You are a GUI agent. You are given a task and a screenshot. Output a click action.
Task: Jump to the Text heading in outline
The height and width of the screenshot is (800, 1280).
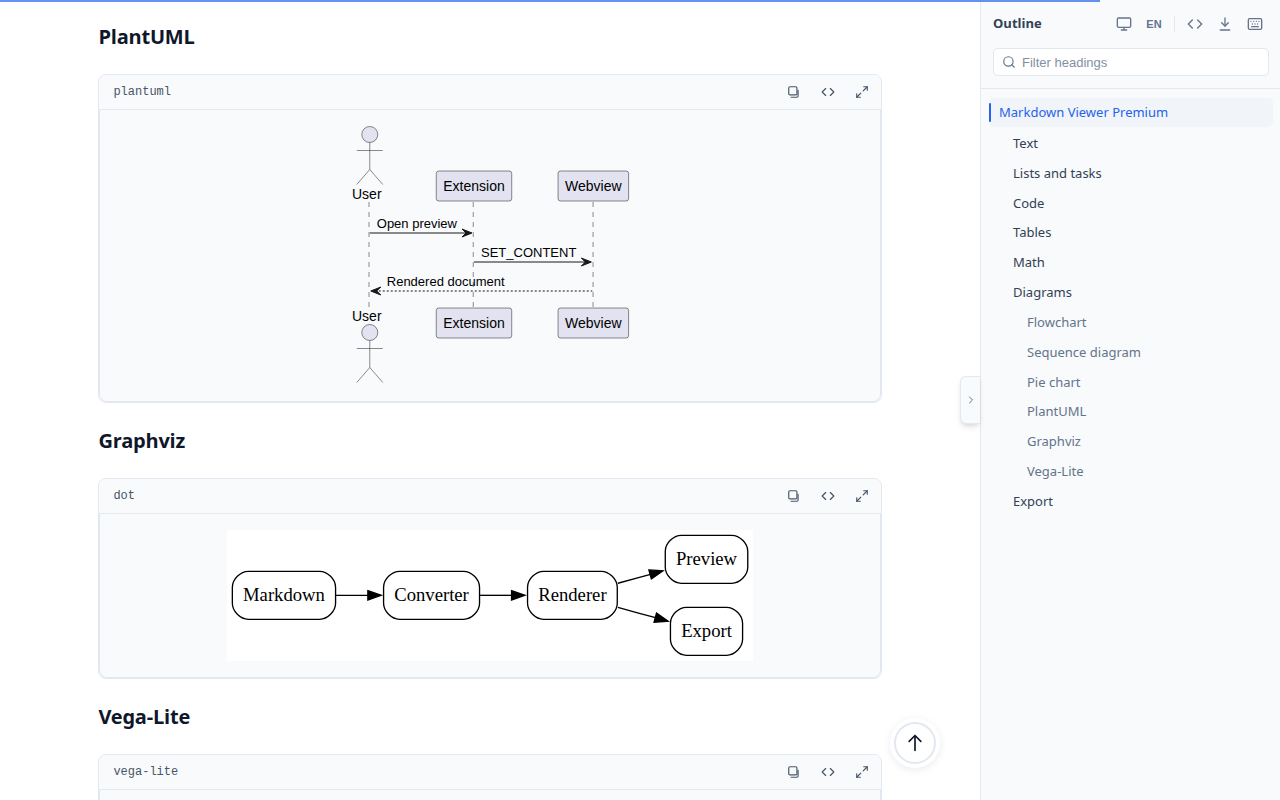(1025, 143)
